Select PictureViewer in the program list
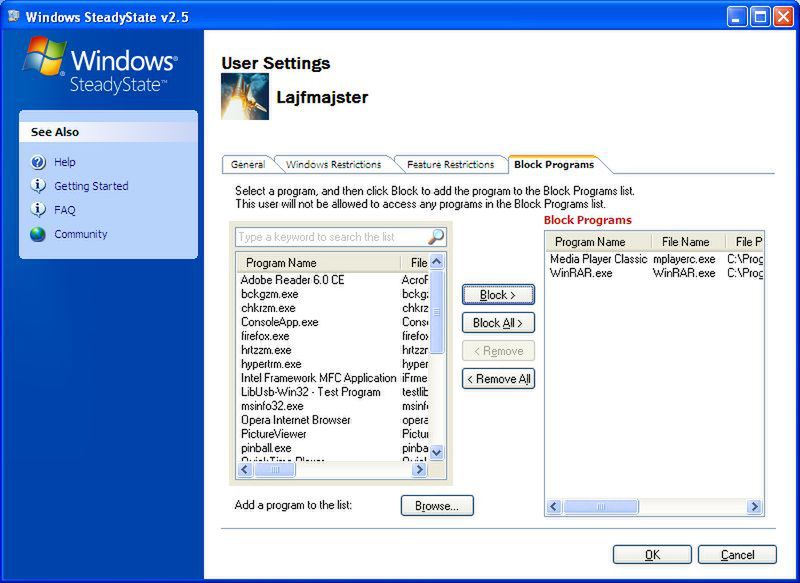This screenshot has width=800, height=583. (334, 434)
